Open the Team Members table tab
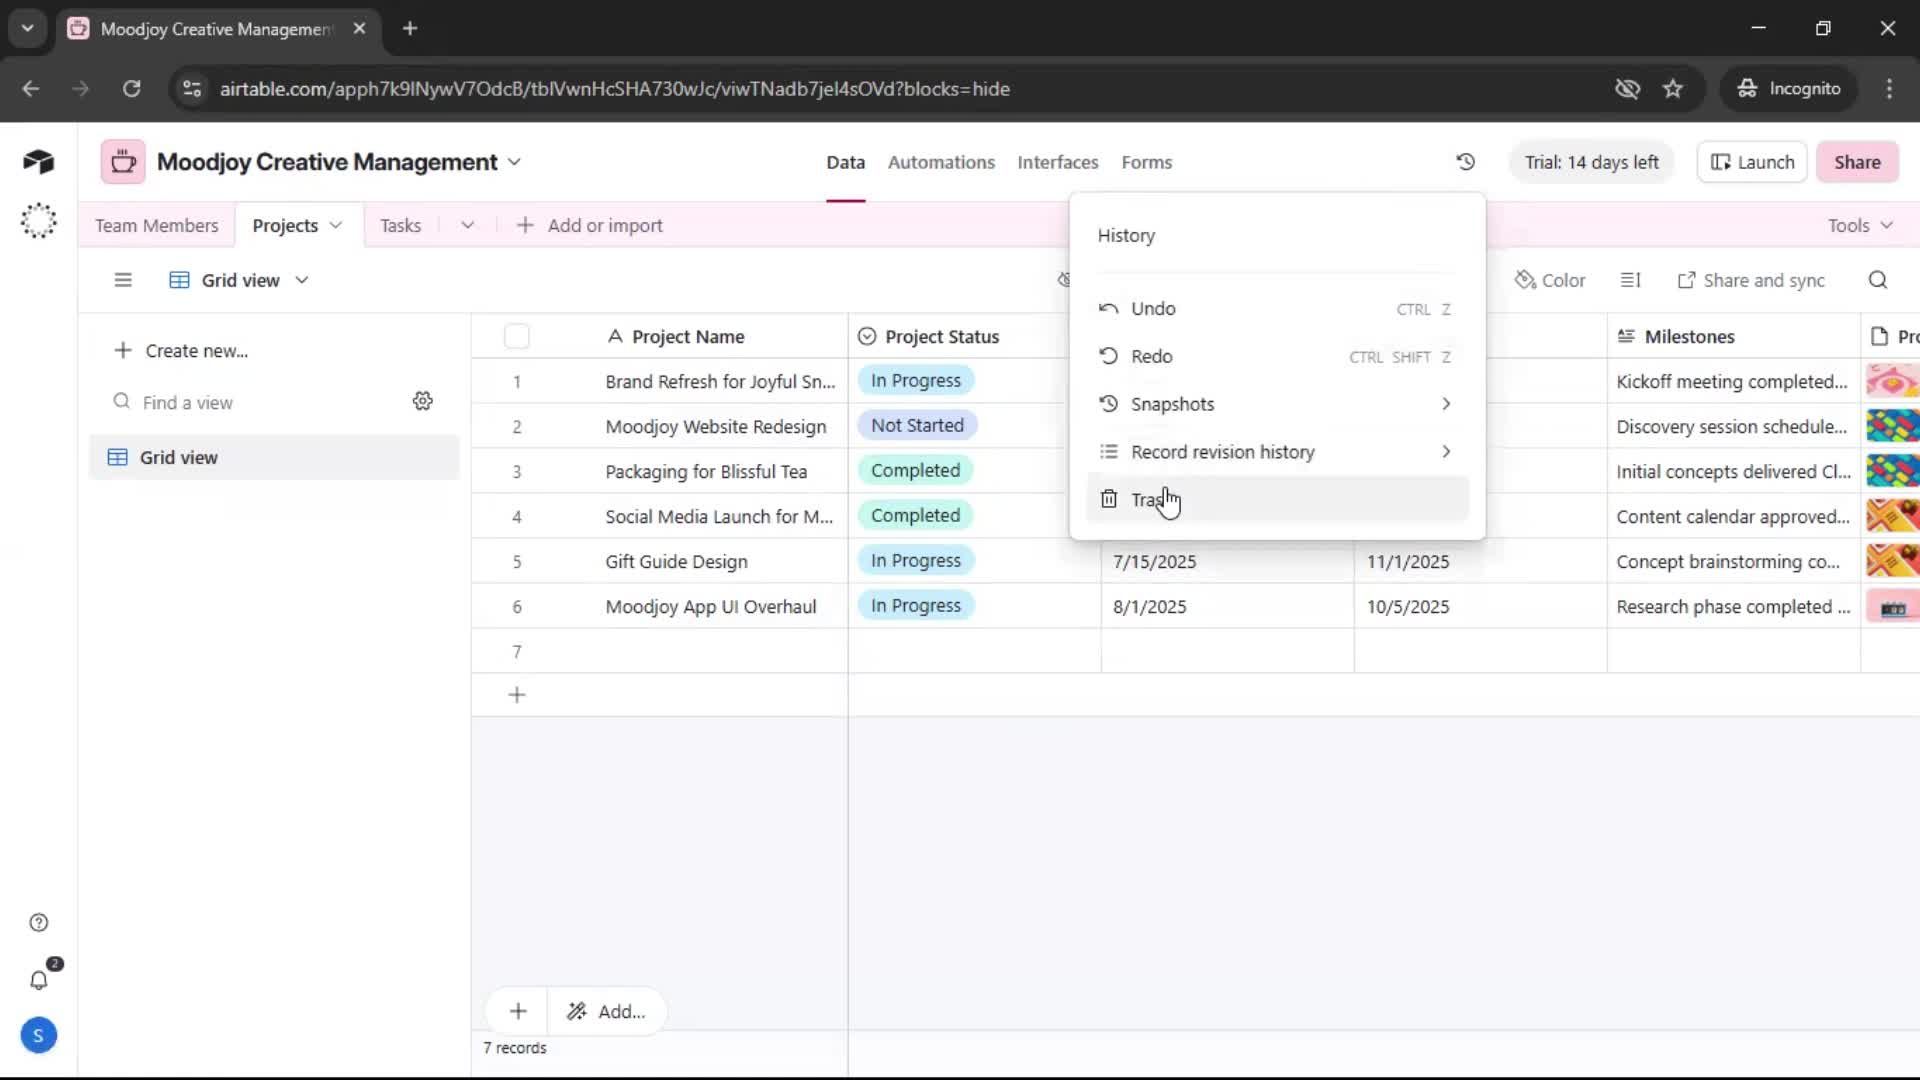 click(156, 225)
